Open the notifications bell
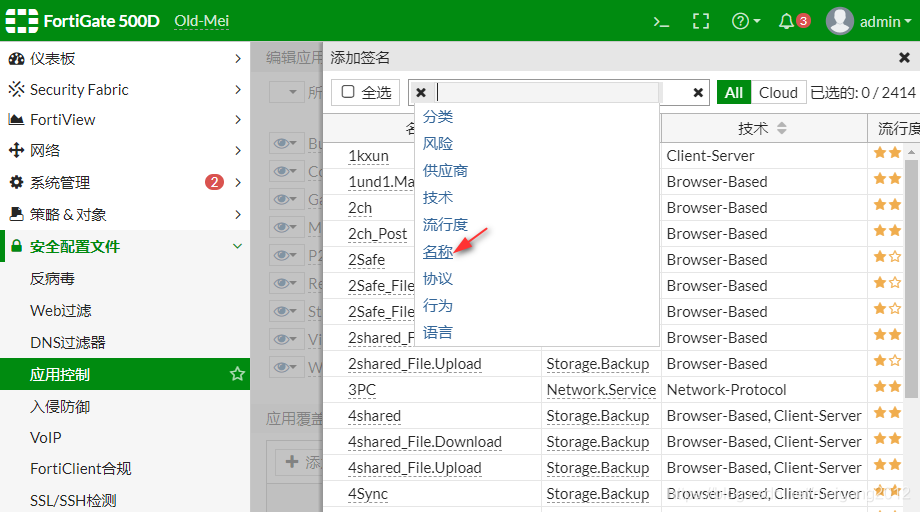 pos(786,22)
